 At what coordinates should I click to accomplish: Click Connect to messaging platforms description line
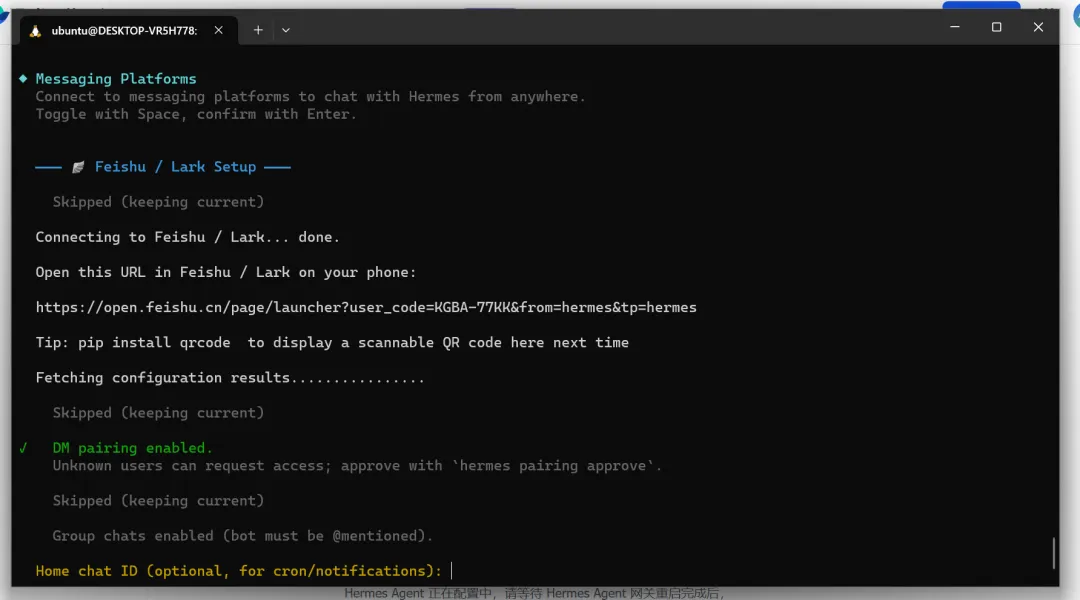(310, 96)
